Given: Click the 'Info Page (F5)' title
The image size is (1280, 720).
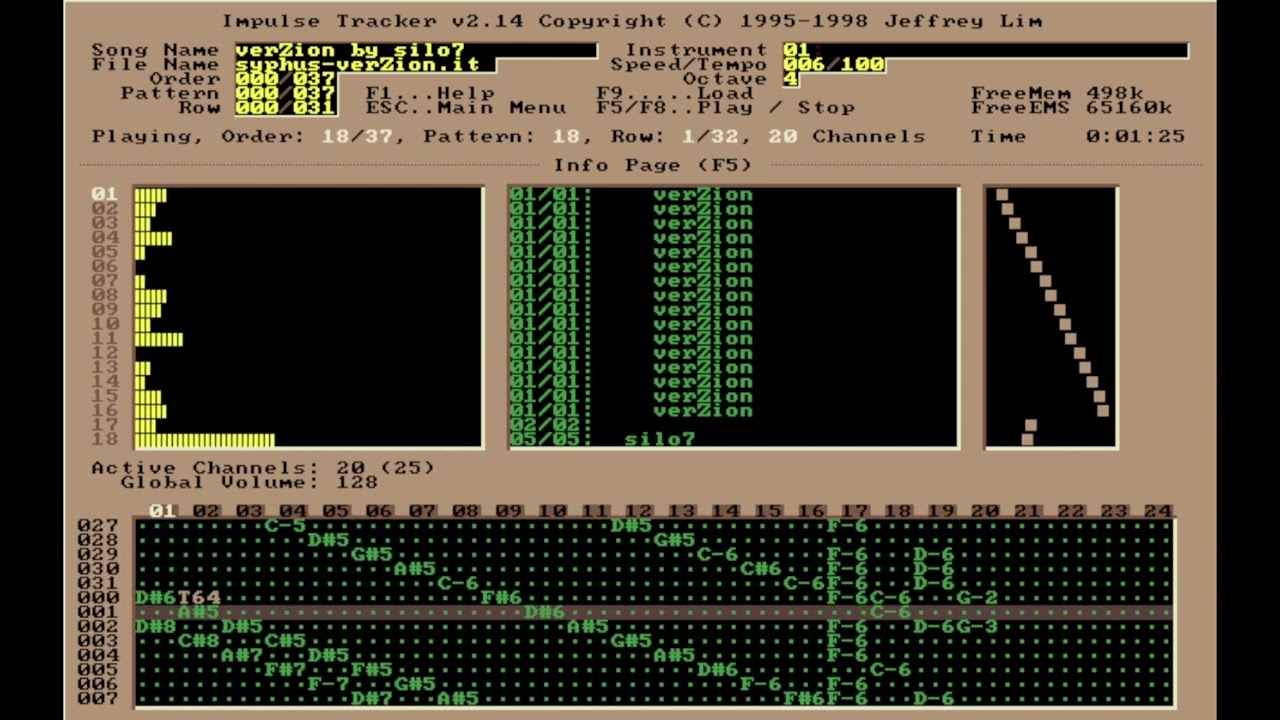Looking at the screenshot, I should (653, 165).
